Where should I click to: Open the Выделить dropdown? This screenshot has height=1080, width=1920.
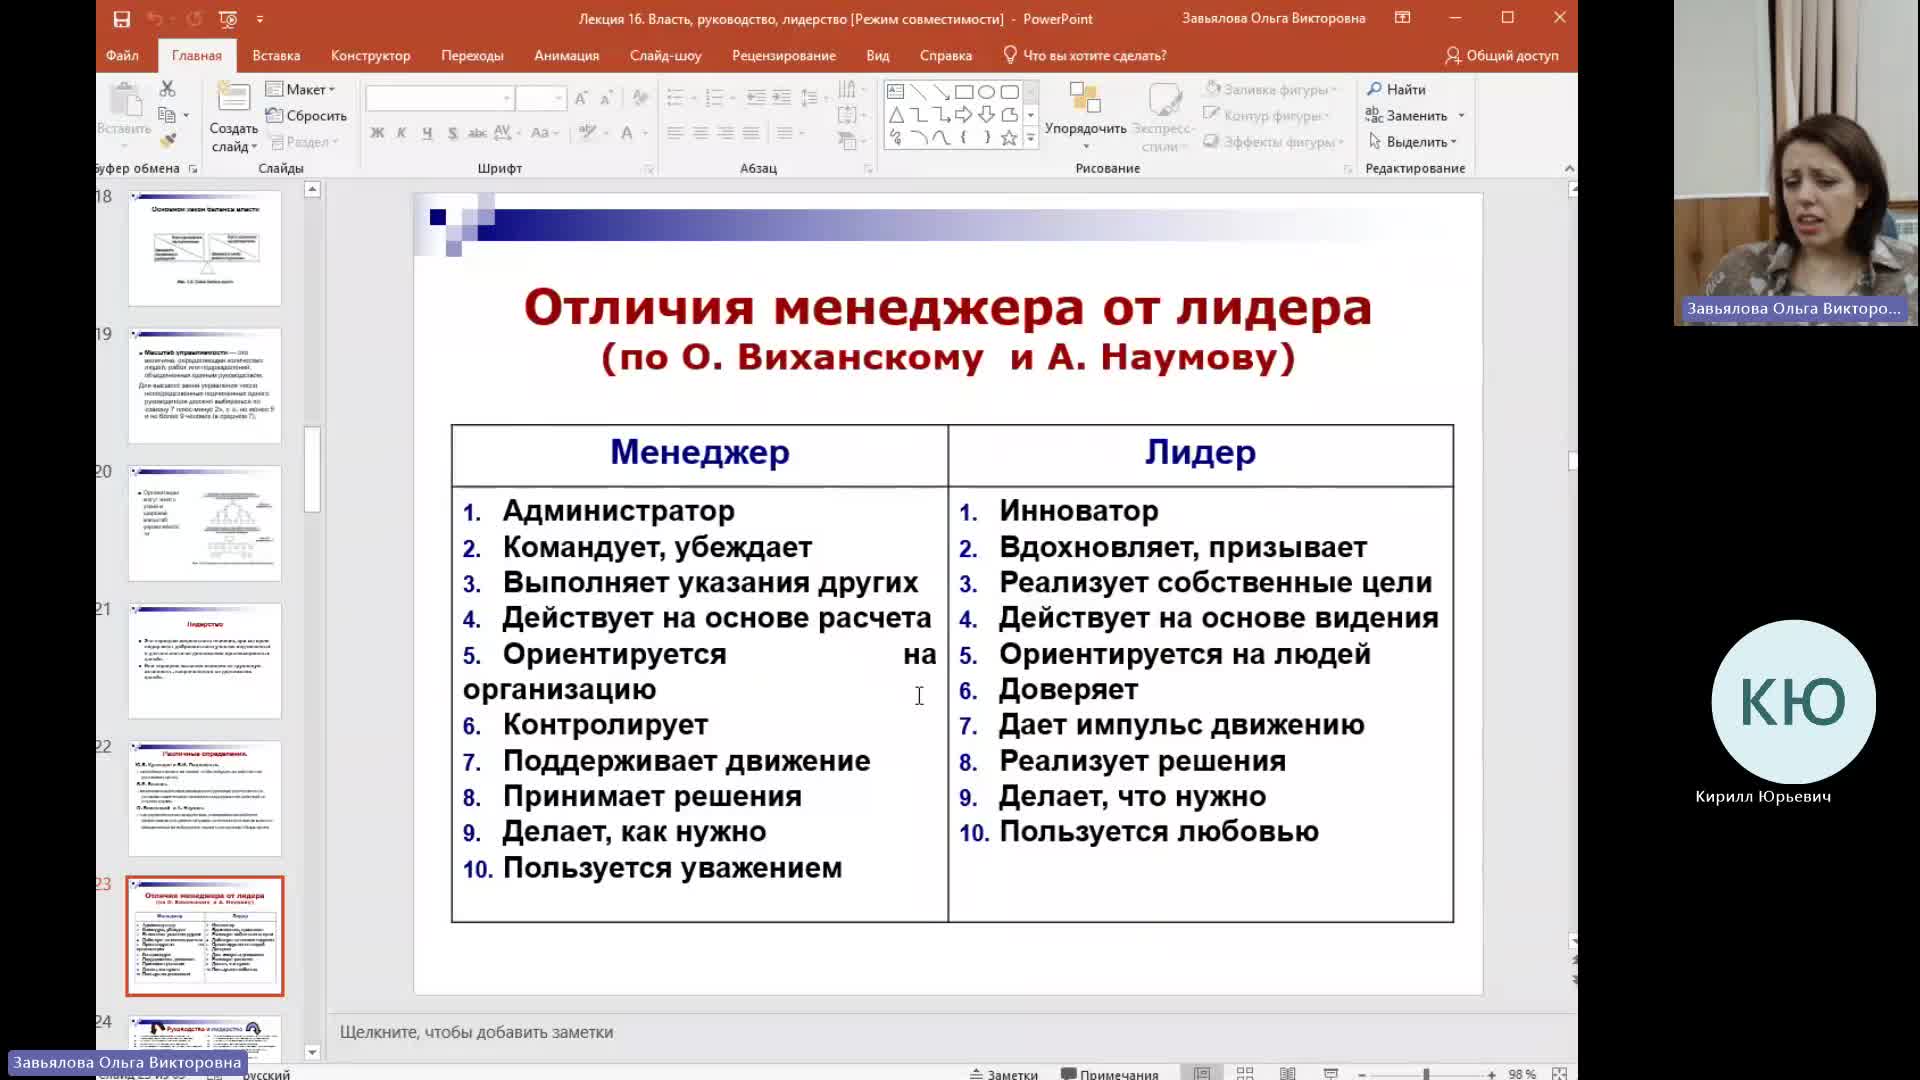point(1413,142)
